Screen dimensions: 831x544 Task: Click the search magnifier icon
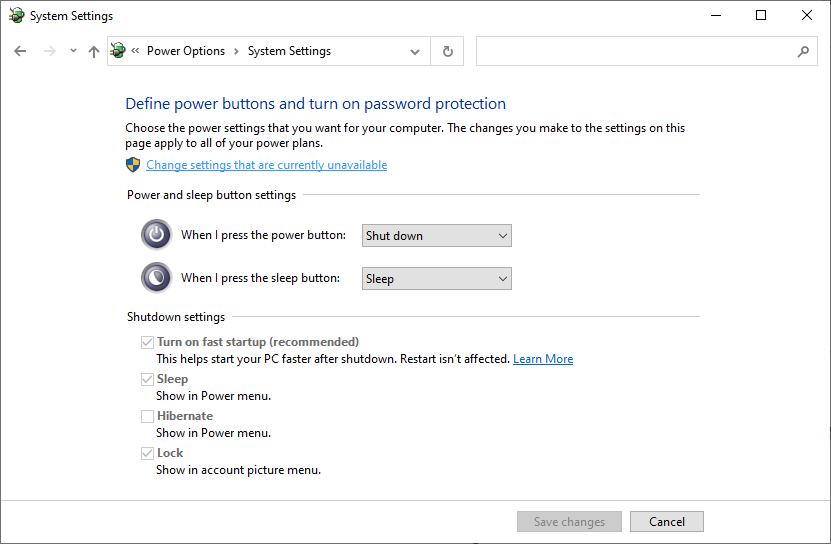pos(803,51)
